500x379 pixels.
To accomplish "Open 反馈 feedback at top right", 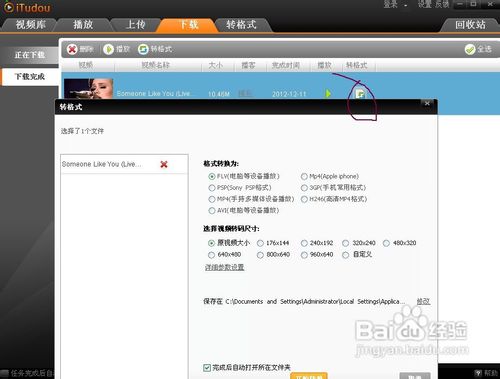I will tap(442, 4).
